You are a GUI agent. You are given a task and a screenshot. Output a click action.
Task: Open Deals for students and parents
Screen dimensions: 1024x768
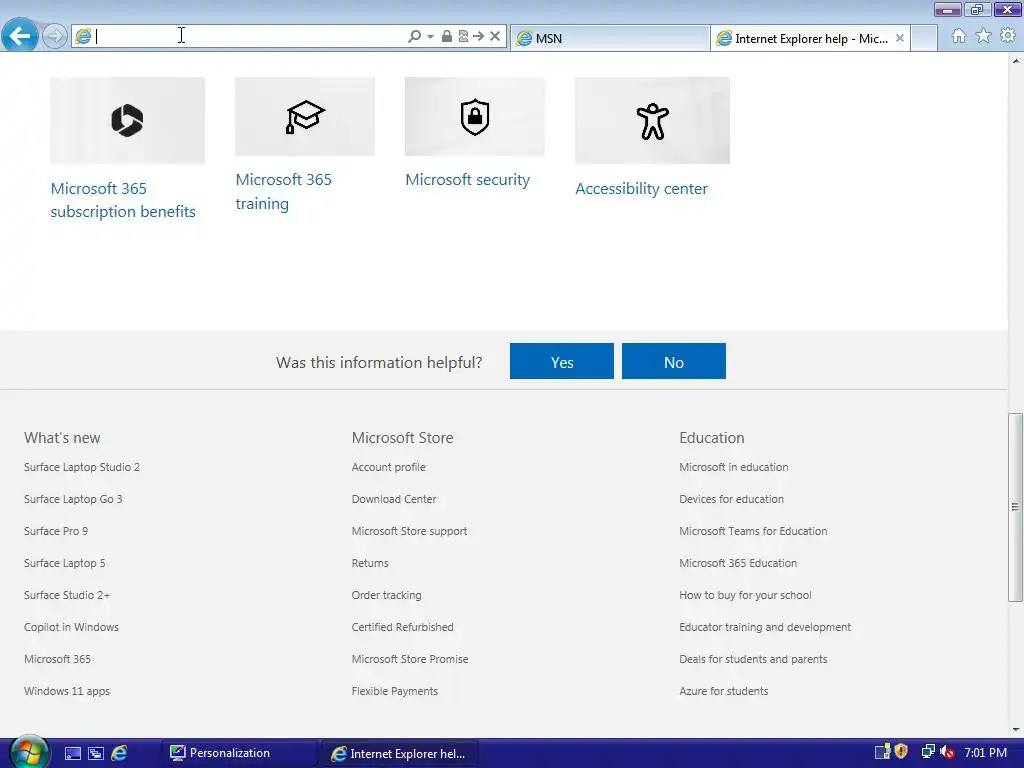753,659
